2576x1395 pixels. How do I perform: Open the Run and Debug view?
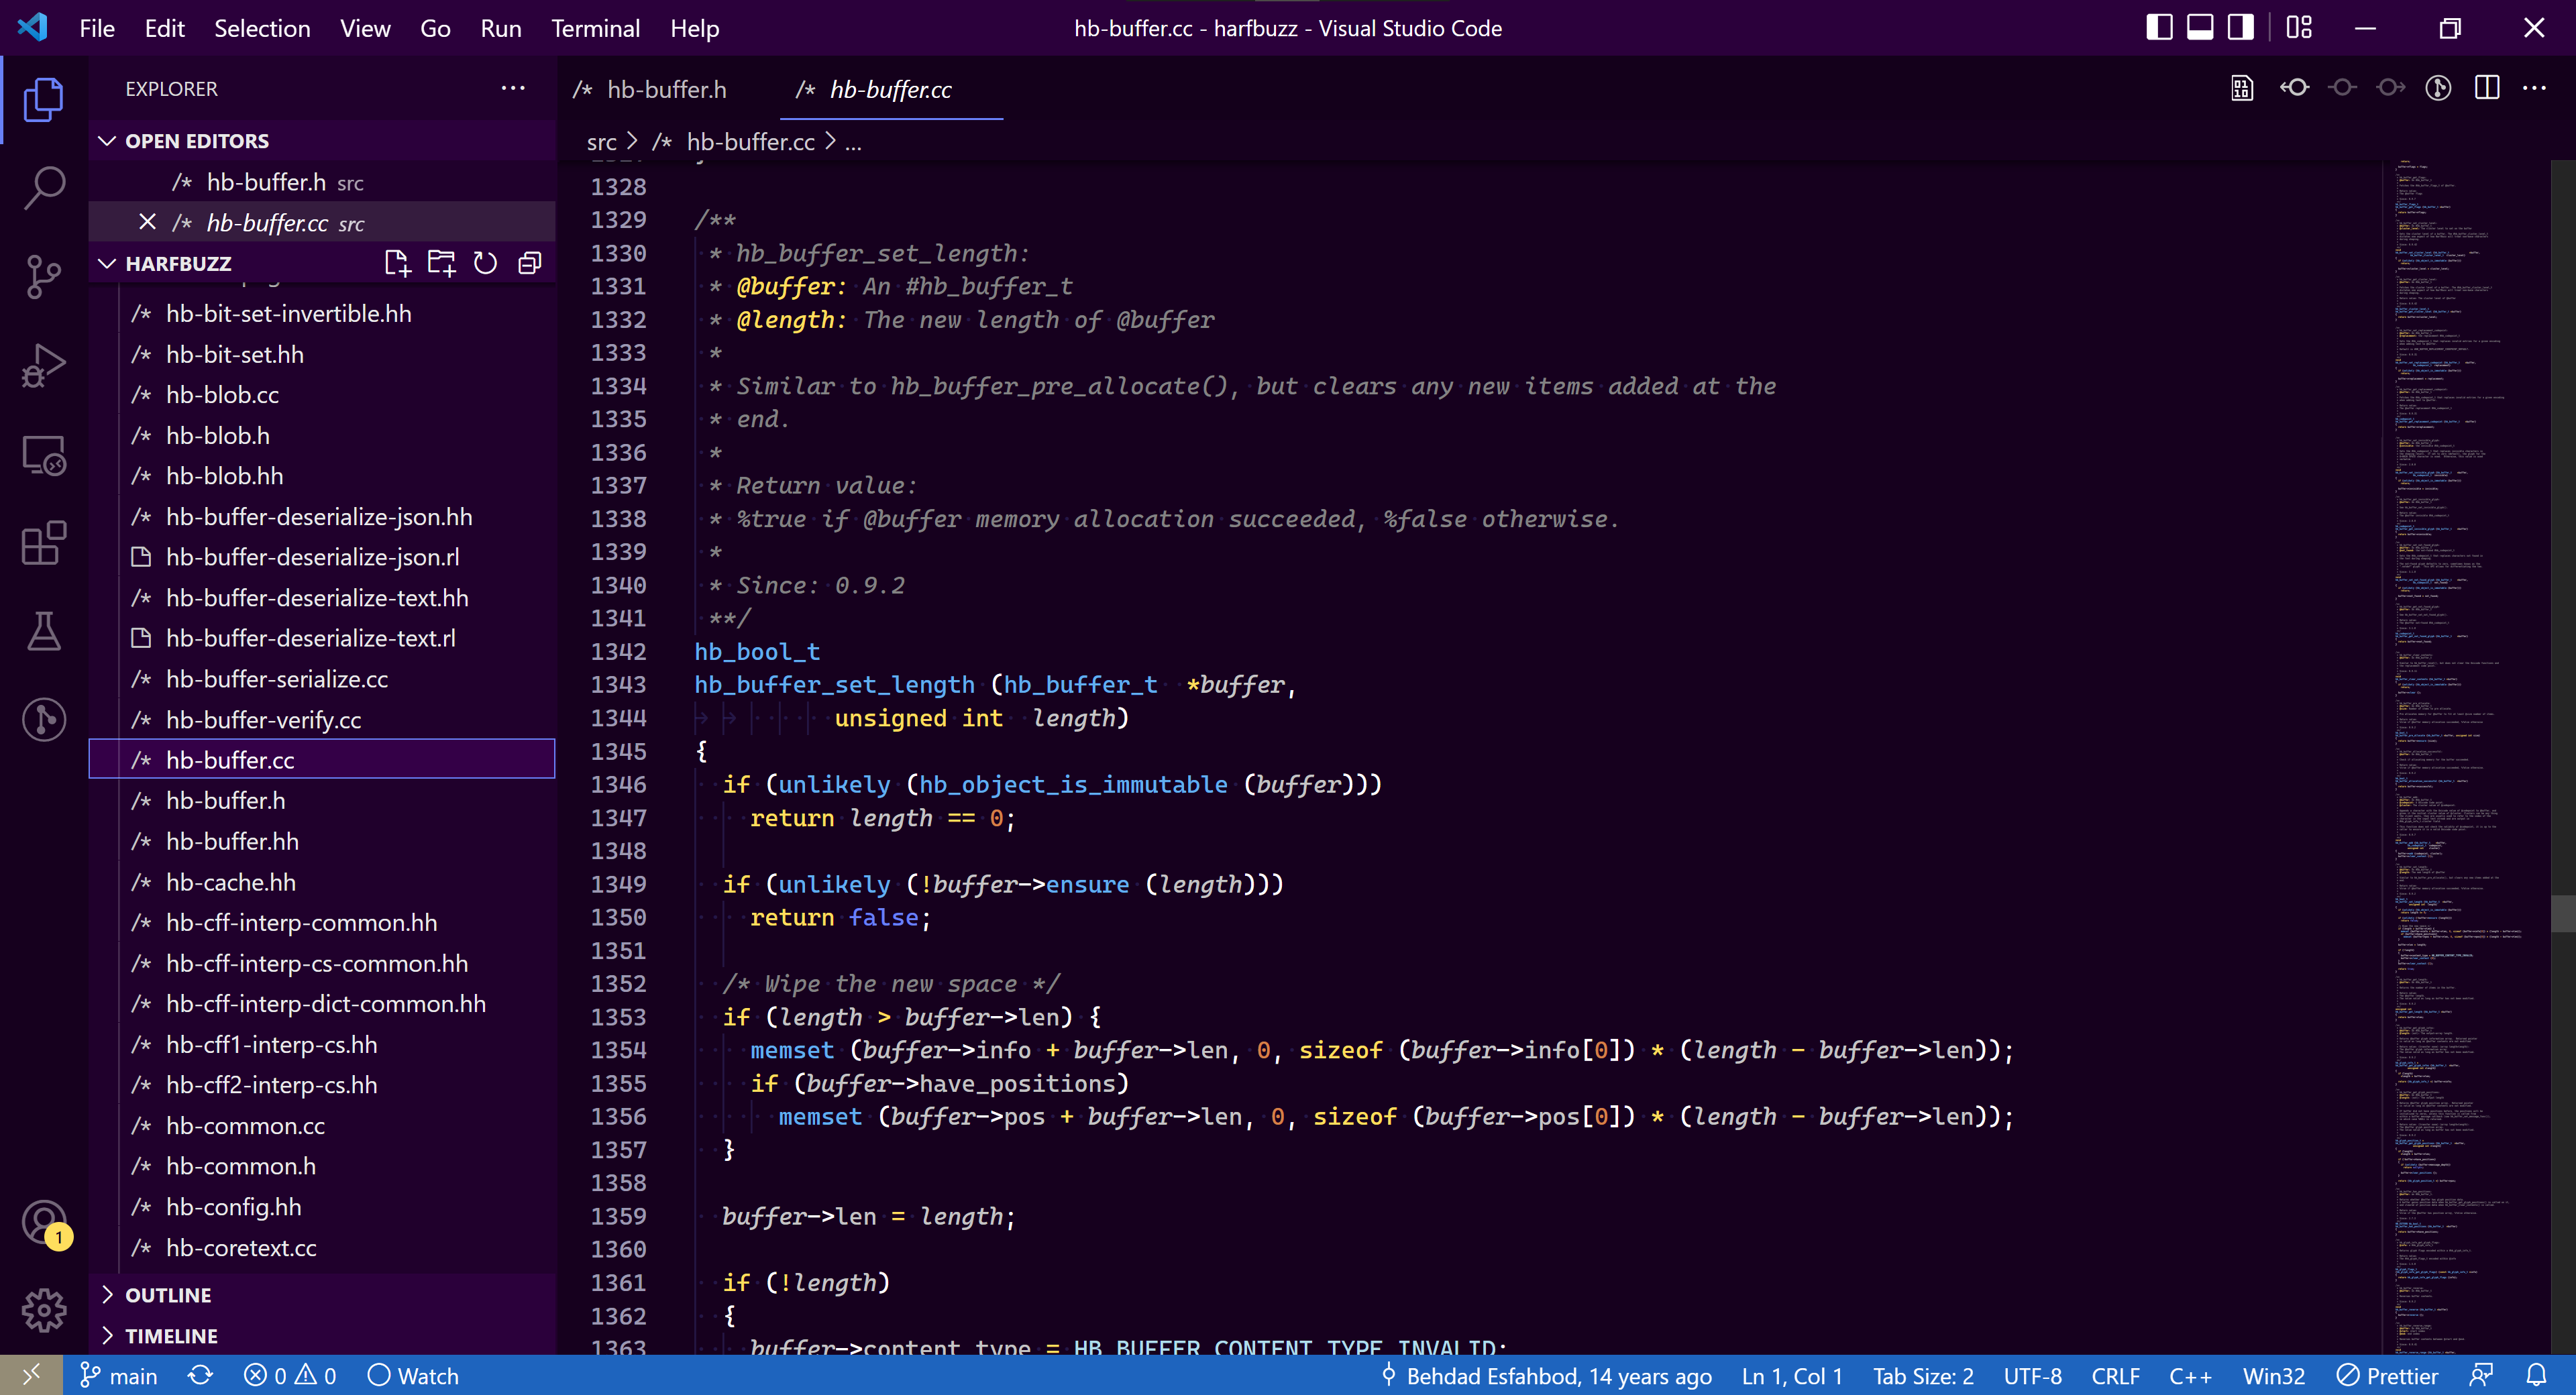coord(44,365)
